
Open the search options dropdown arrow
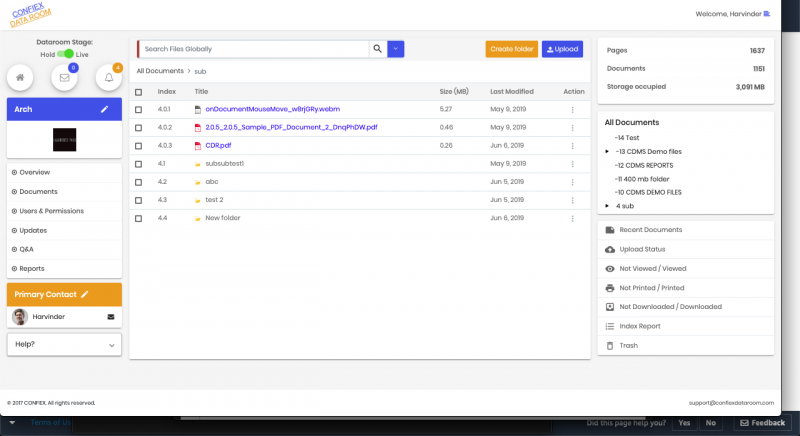pyautogui.click(x=396, y=48)
